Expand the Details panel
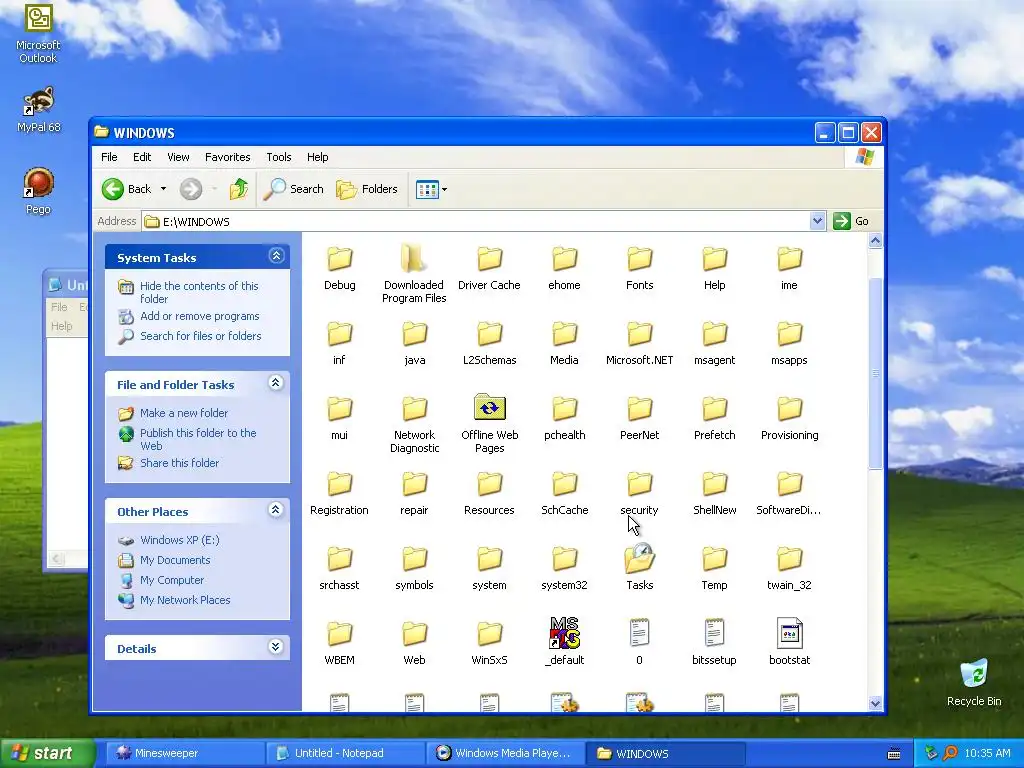 [276, 647]
